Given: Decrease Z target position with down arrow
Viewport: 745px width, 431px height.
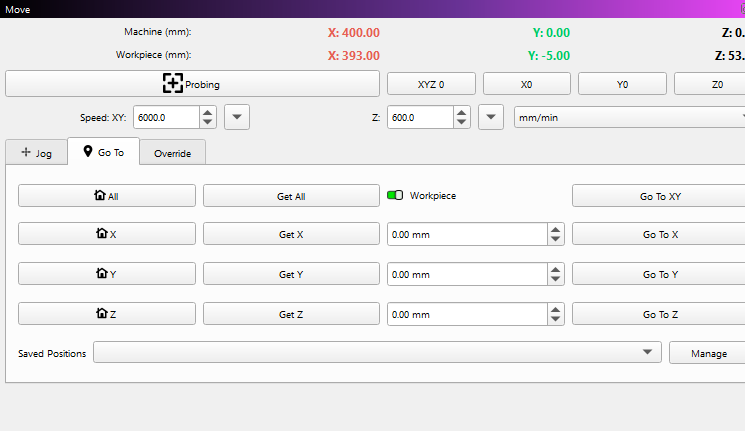Looking at the screenshot, I should (x=555, y=319).
